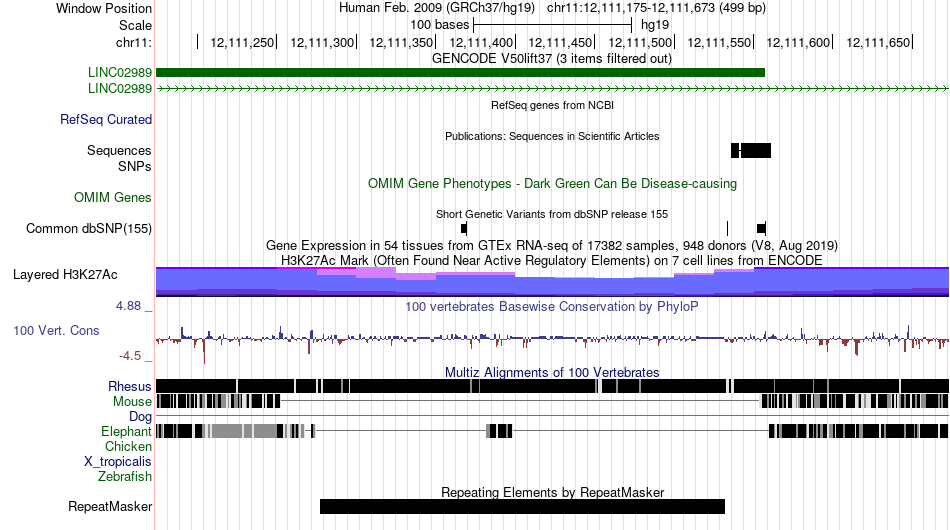Viewport: 950px width, 530px height.
Task: Open the X_tropicalis alignment label
Action: pyautogui.click(x=118, y=462)
